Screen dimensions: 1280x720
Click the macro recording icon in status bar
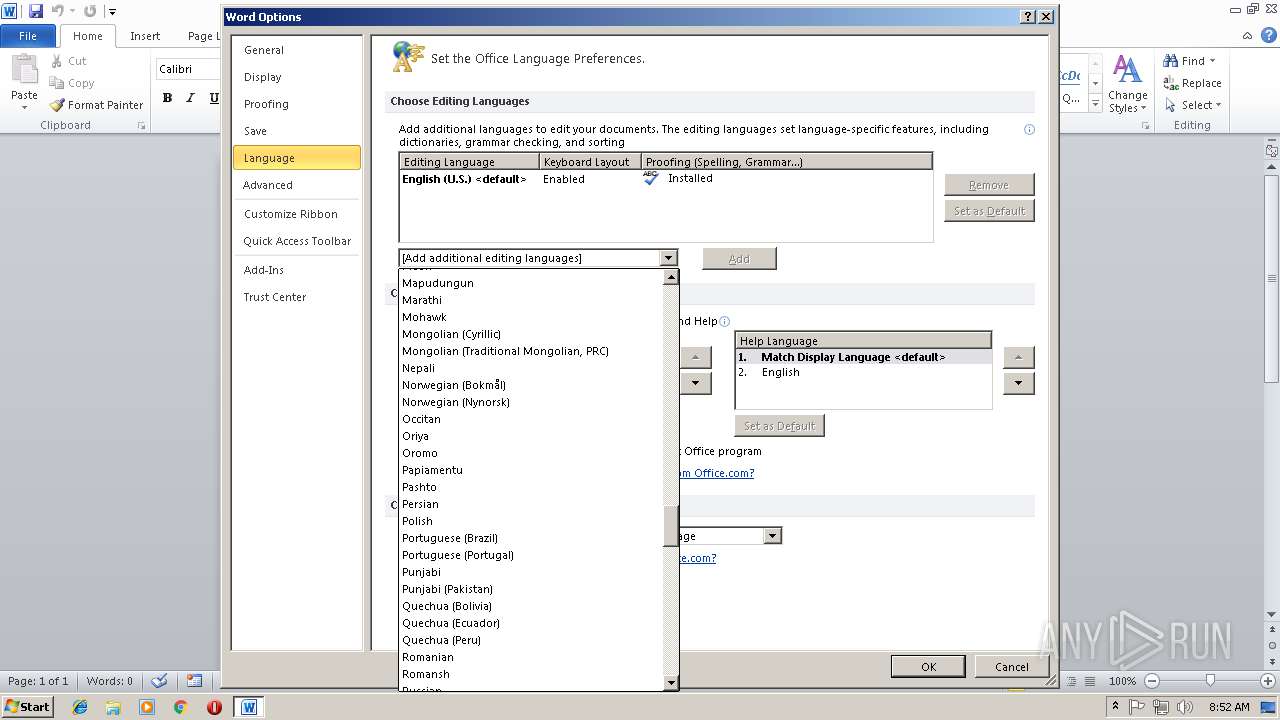194,681
